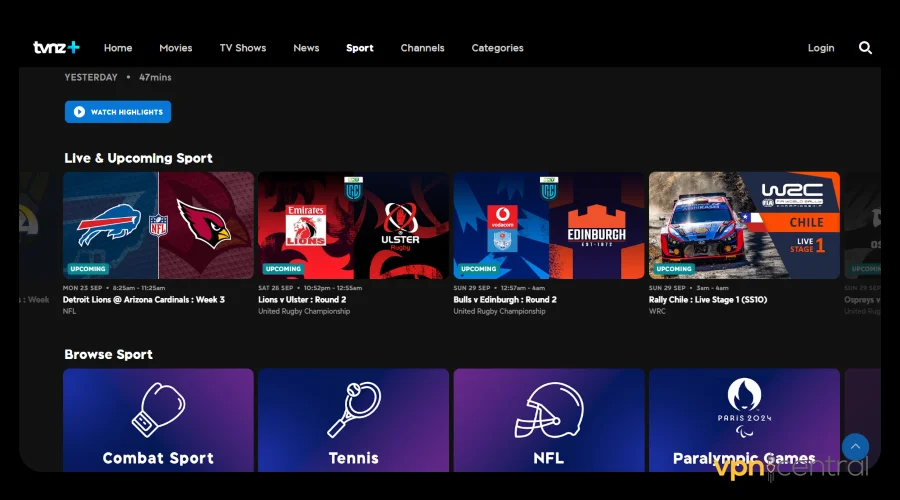The height and width of the screenshot is (500, 900).
Task: Open the partially visible Ospreys card
Action: 862,225
